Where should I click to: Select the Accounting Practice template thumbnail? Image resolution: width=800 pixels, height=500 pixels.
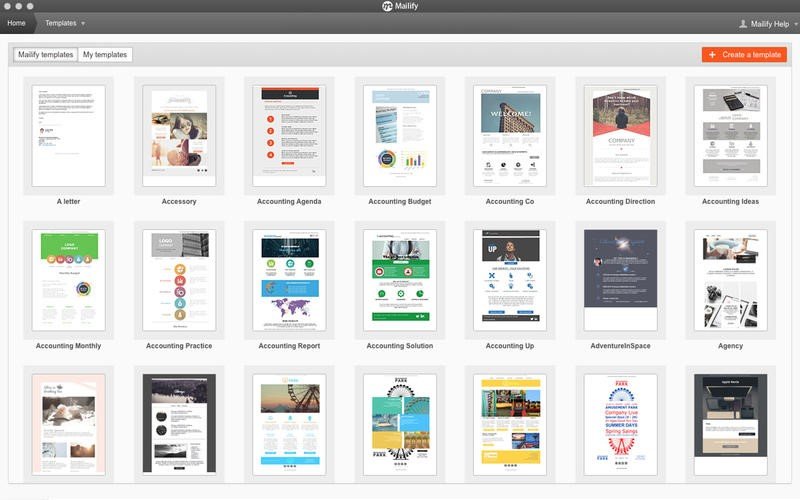click(179, 280)
